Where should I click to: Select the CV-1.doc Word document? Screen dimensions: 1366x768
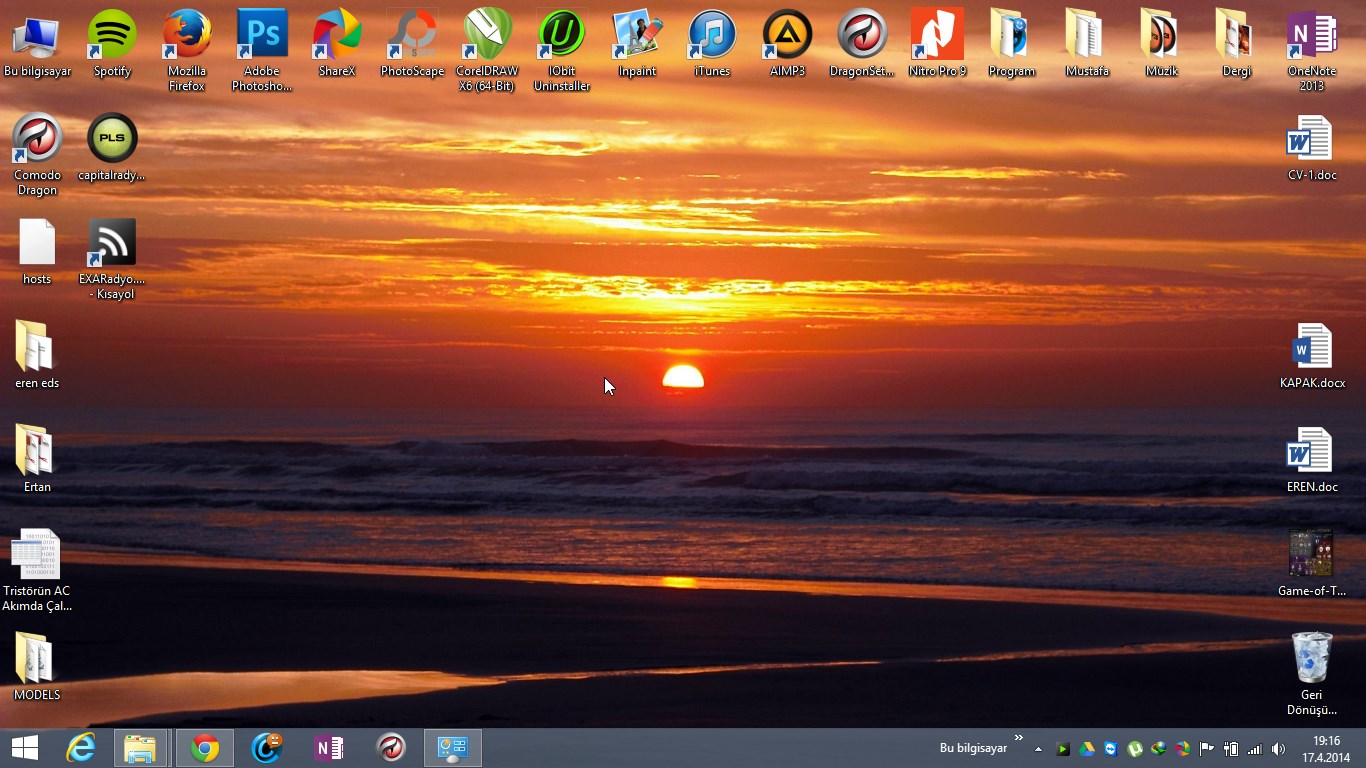tap(1312, 148)
